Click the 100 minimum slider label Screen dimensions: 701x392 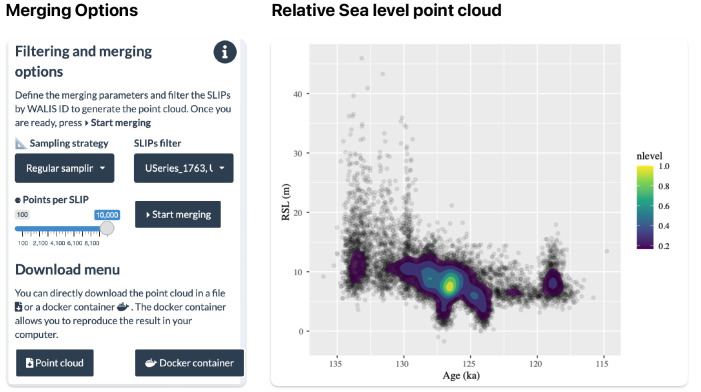(22, 215)
